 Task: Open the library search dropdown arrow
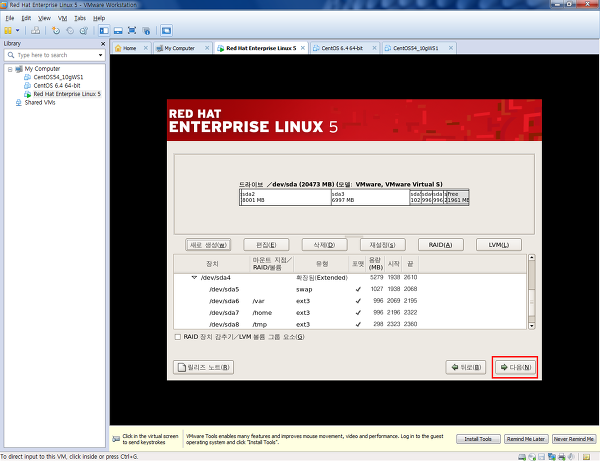[x=100, y=55]
